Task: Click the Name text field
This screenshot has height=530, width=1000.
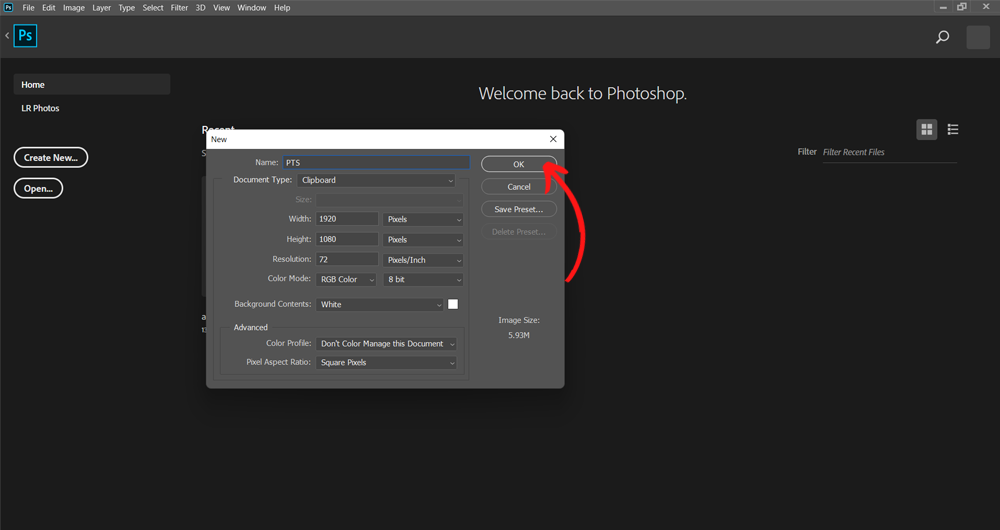Action: pos(375,162)
